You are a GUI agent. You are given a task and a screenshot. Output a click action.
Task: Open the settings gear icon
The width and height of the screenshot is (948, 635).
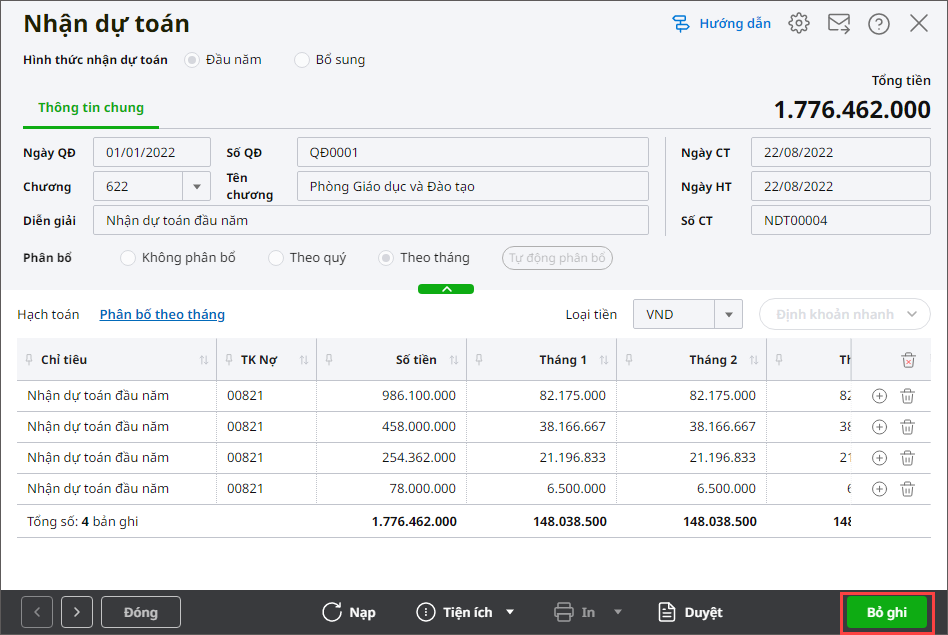pyautogui.click(x=798, y=24)
